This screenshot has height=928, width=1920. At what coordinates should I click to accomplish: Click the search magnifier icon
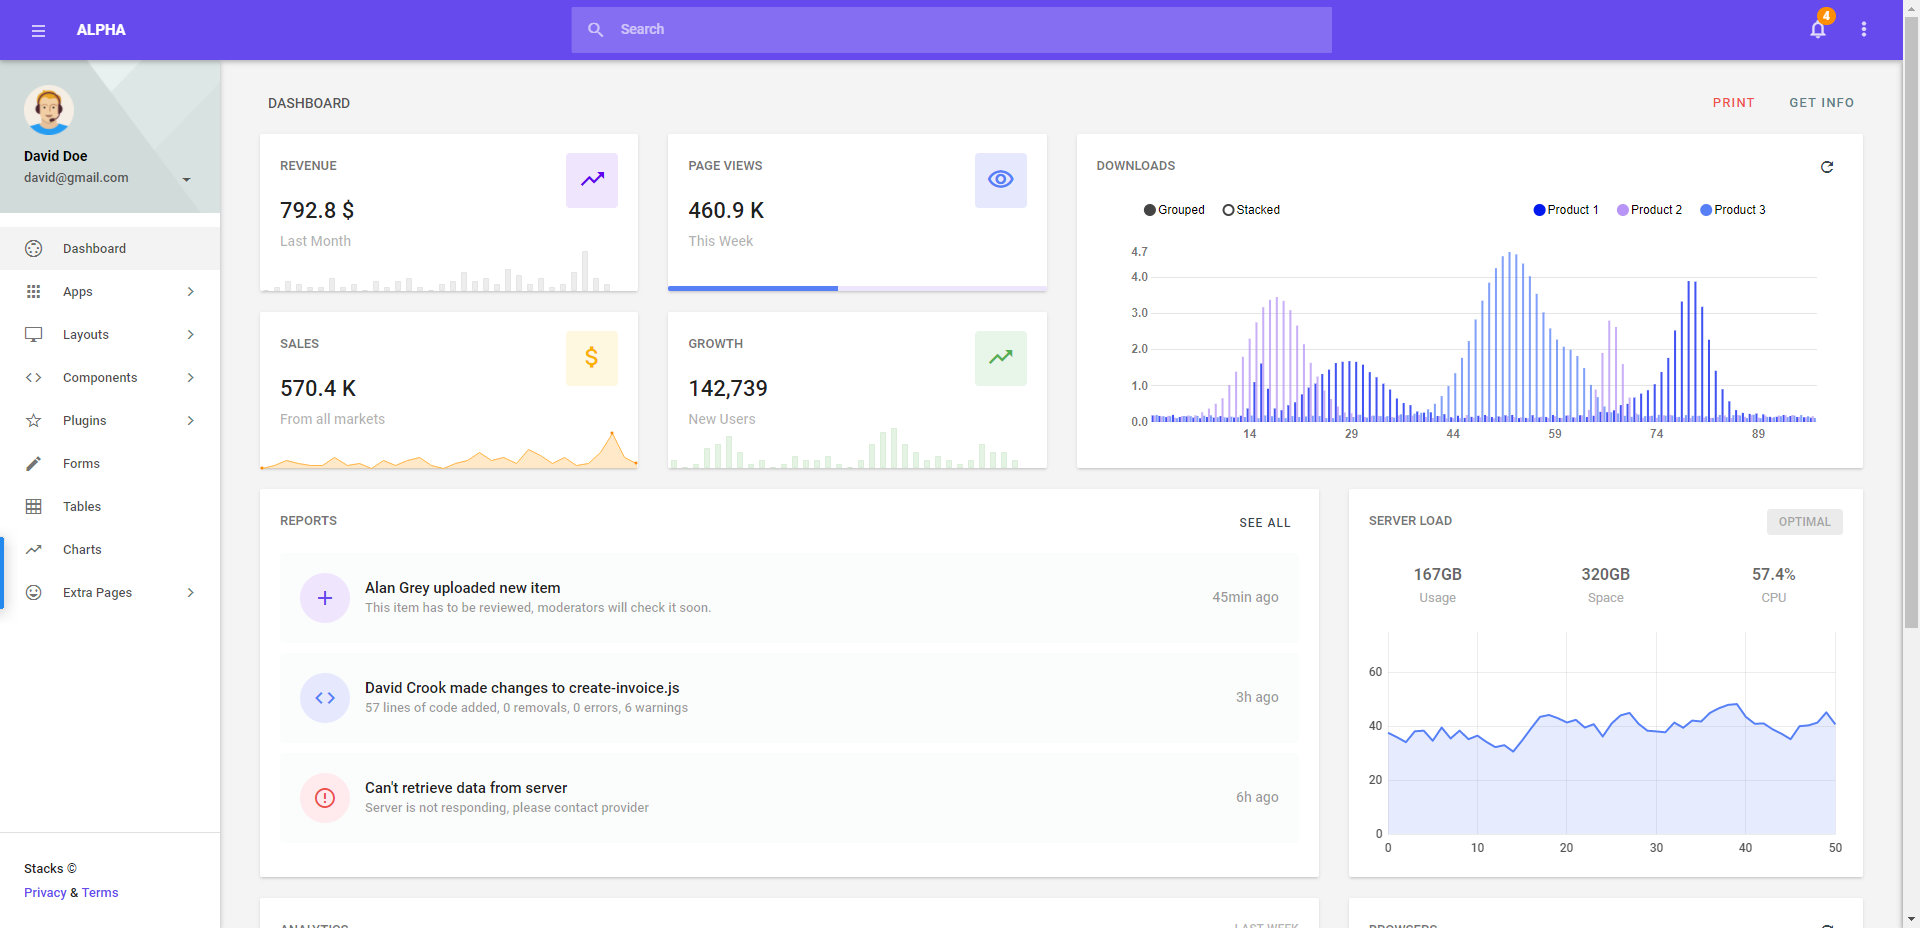click(x=595, y=29)
